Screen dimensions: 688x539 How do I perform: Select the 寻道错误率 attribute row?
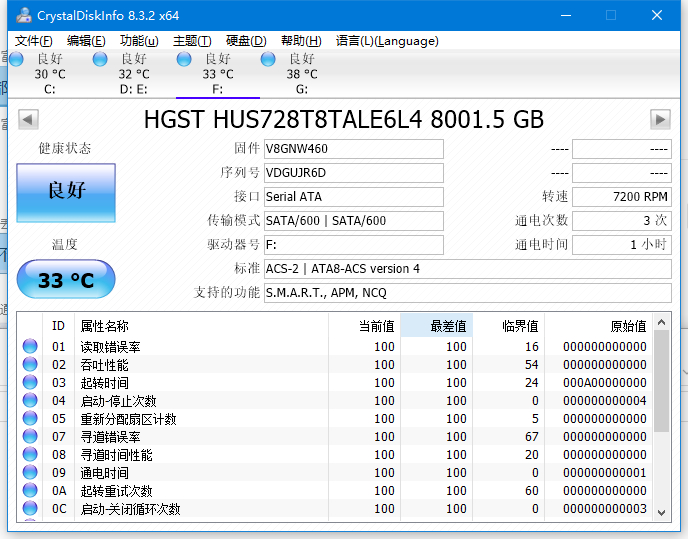(x=335, y=436)
